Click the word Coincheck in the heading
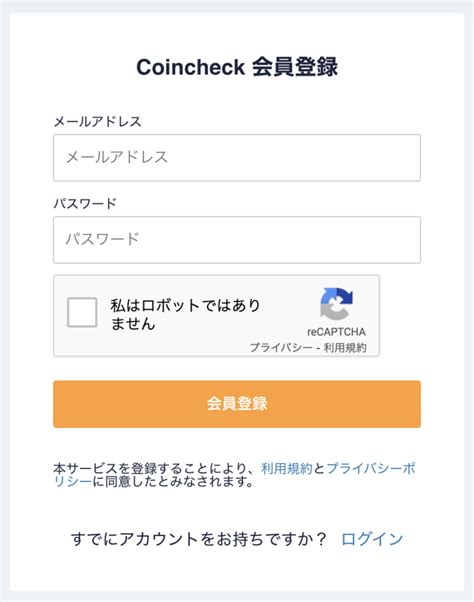 (190, 67)
